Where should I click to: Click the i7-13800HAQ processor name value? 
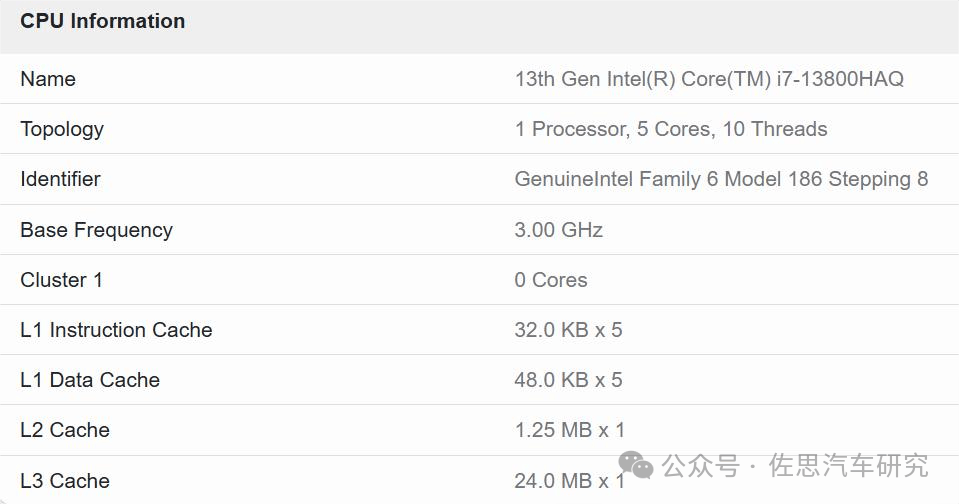coord(709,79)
